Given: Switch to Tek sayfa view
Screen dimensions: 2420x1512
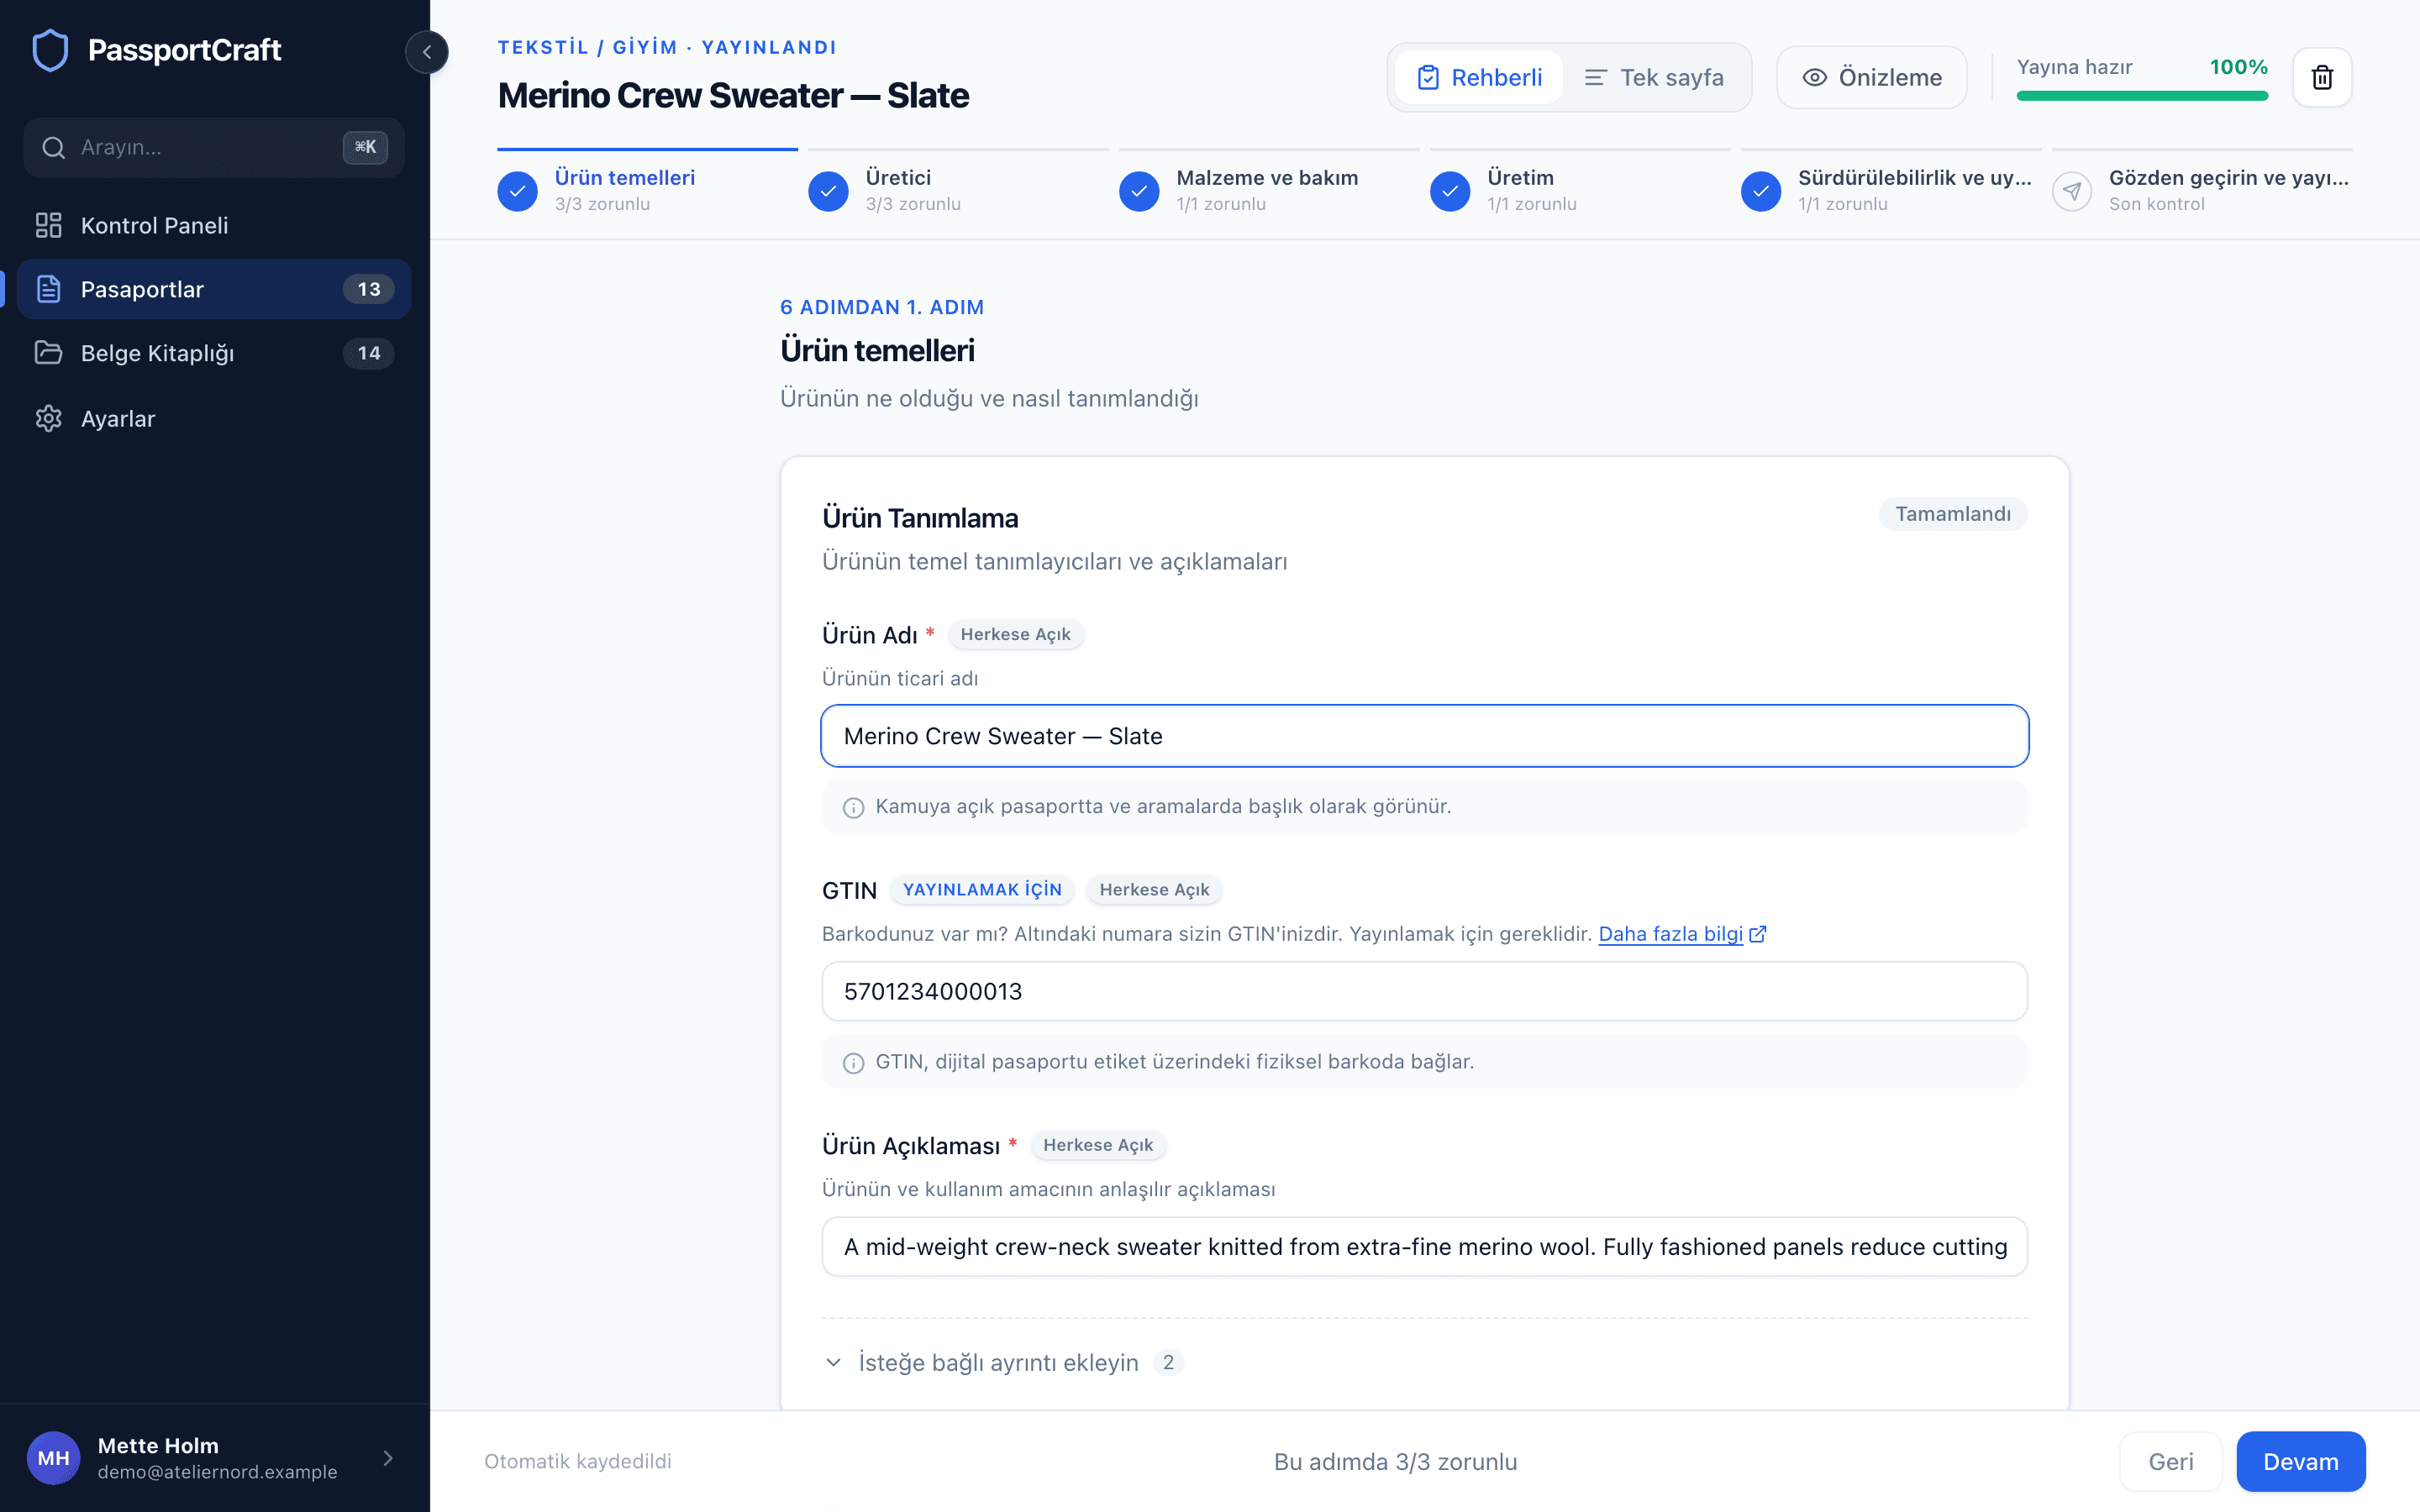Looking at the screenshot, I should [x=1654, y=77].
